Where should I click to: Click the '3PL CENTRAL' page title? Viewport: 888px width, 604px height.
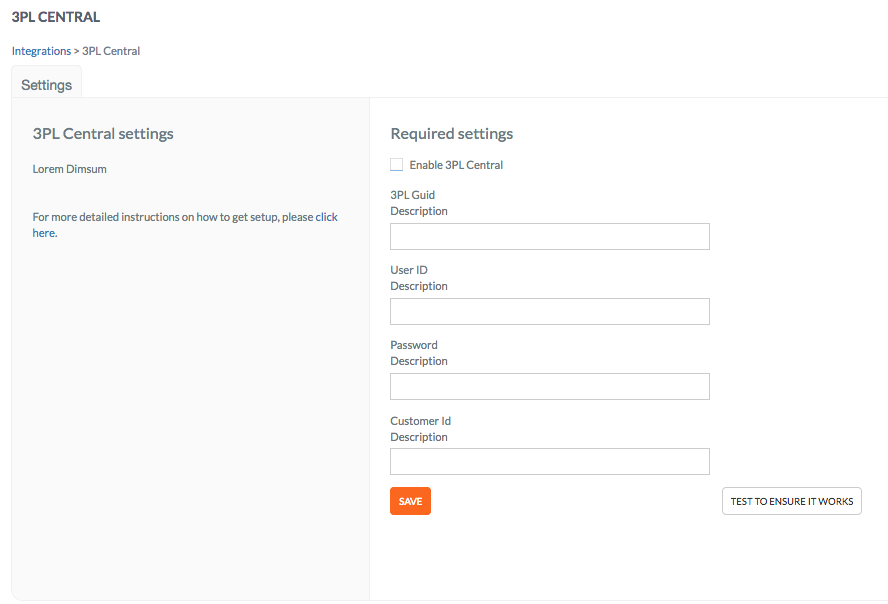pos(56,17)
